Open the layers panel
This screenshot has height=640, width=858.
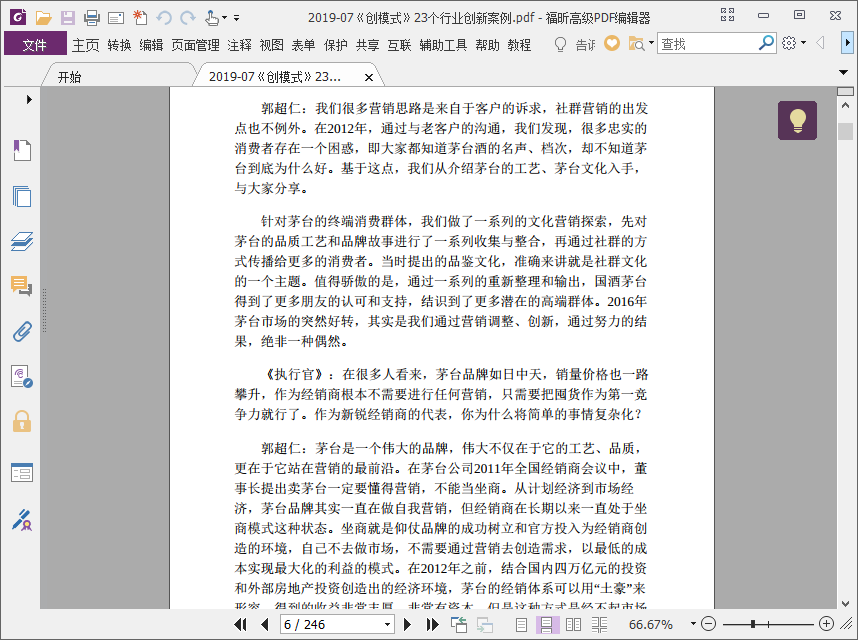click(x=22, y=241)
